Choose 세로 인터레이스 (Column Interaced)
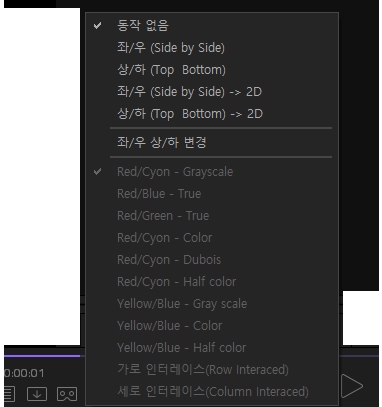This screenshot has width=382, height=407. (212, 392)
